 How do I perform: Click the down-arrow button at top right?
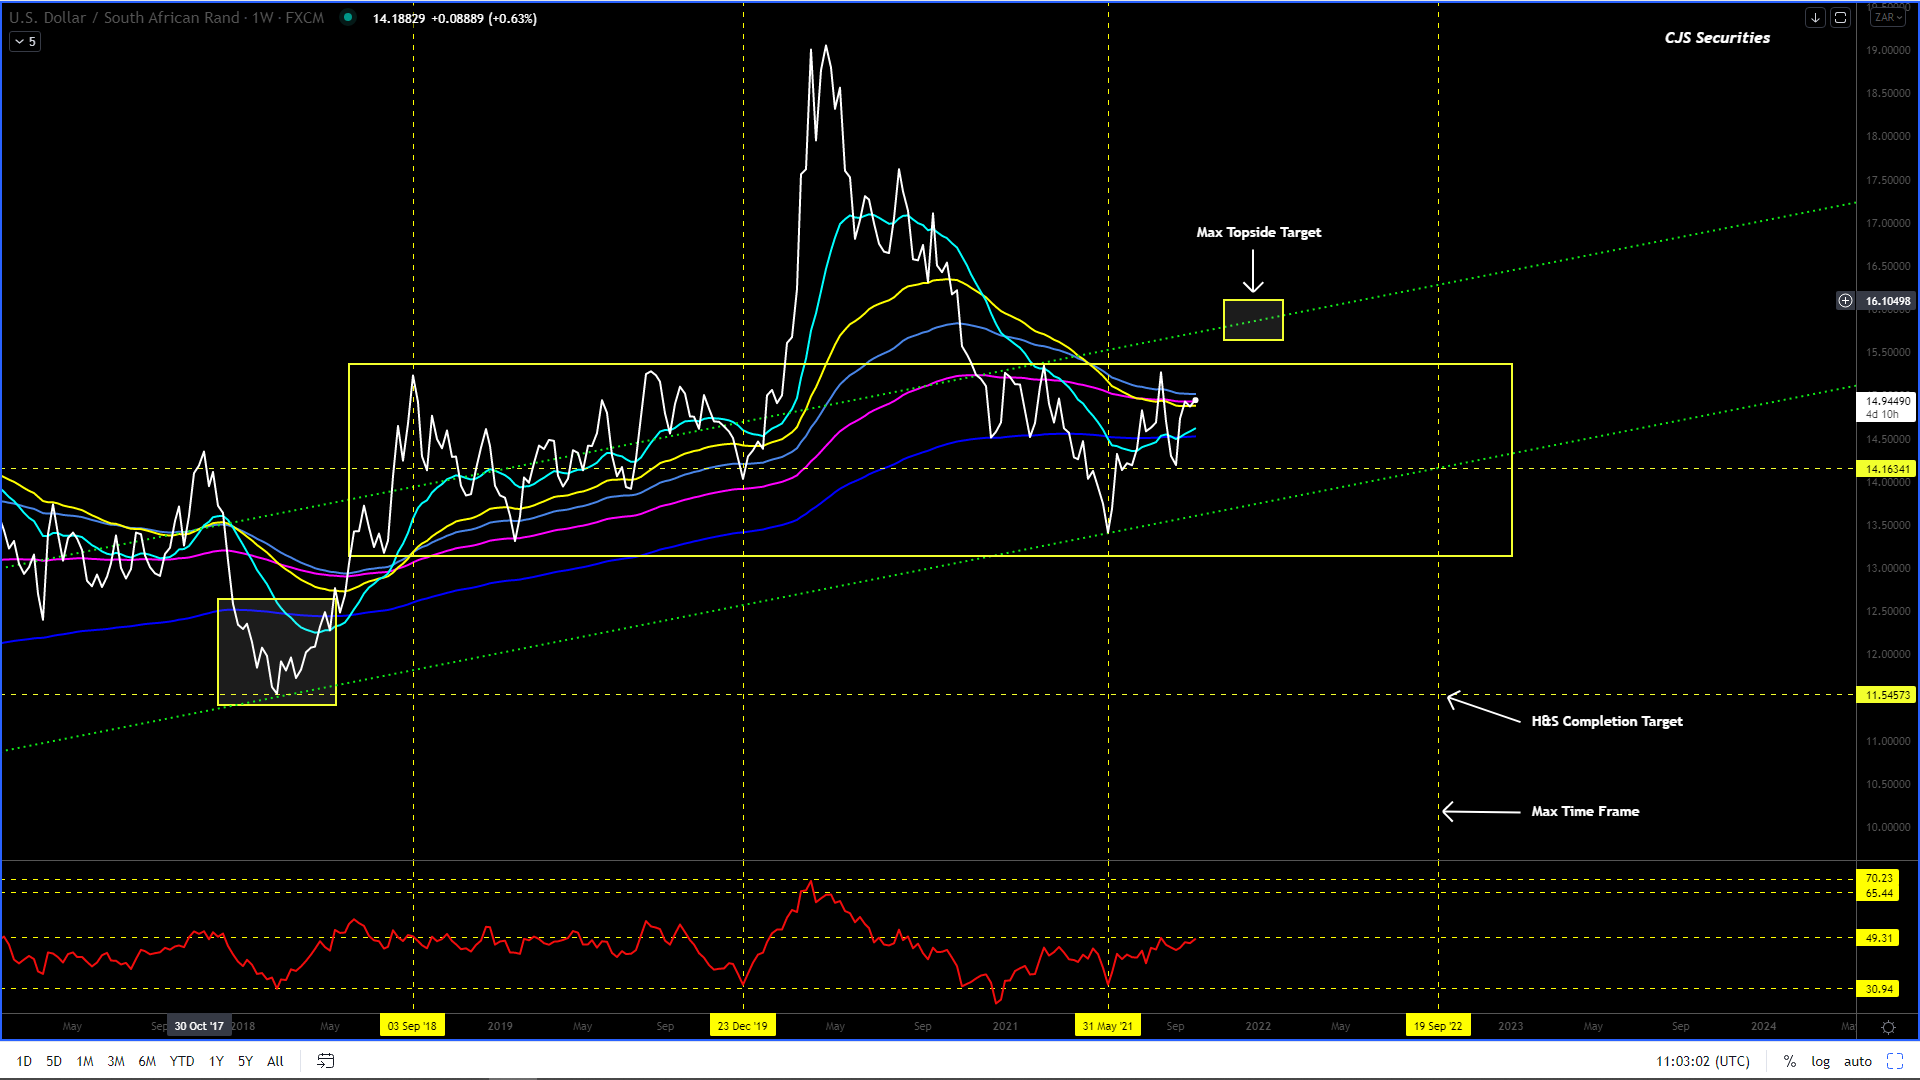1815,18
